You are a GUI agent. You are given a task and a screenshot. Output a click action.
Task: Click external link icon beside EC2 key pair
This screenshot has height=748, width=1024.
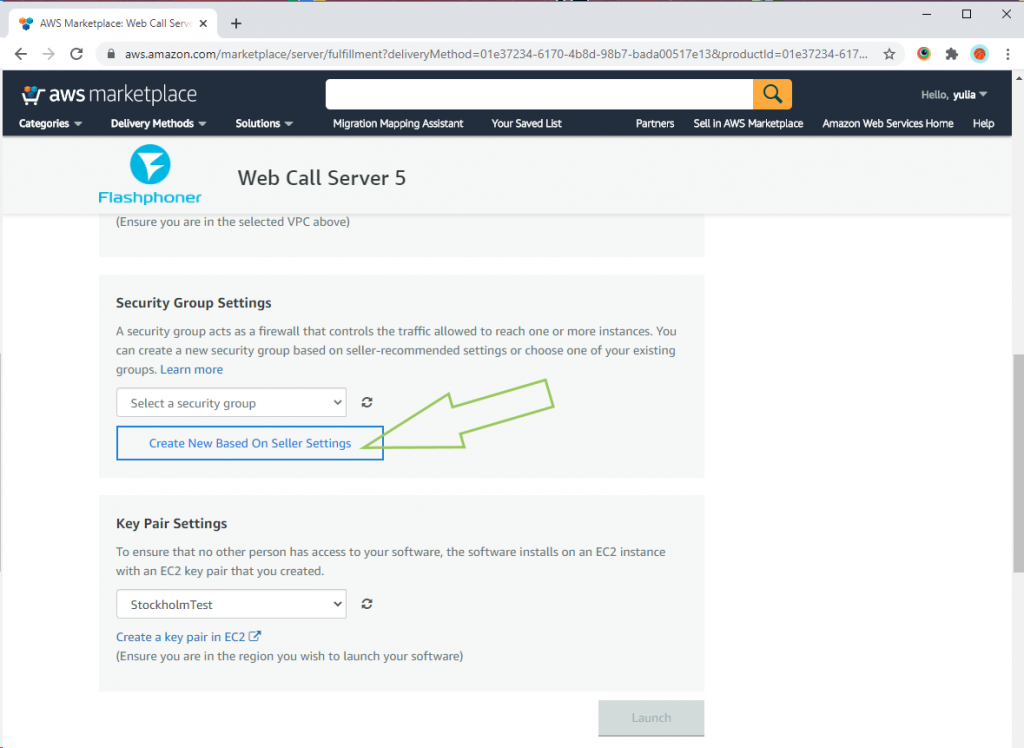255,636
